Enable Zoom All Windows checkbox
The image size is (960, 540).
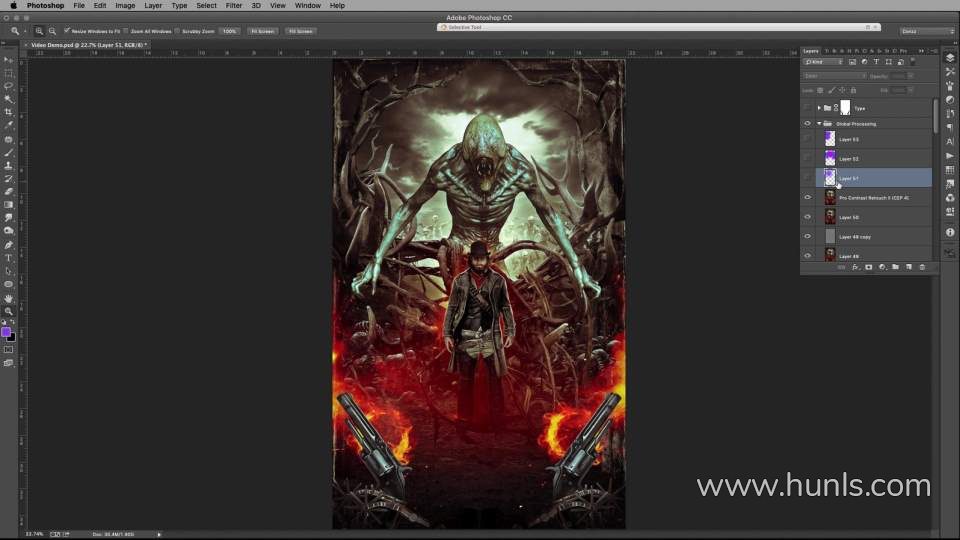pos(126,31)
